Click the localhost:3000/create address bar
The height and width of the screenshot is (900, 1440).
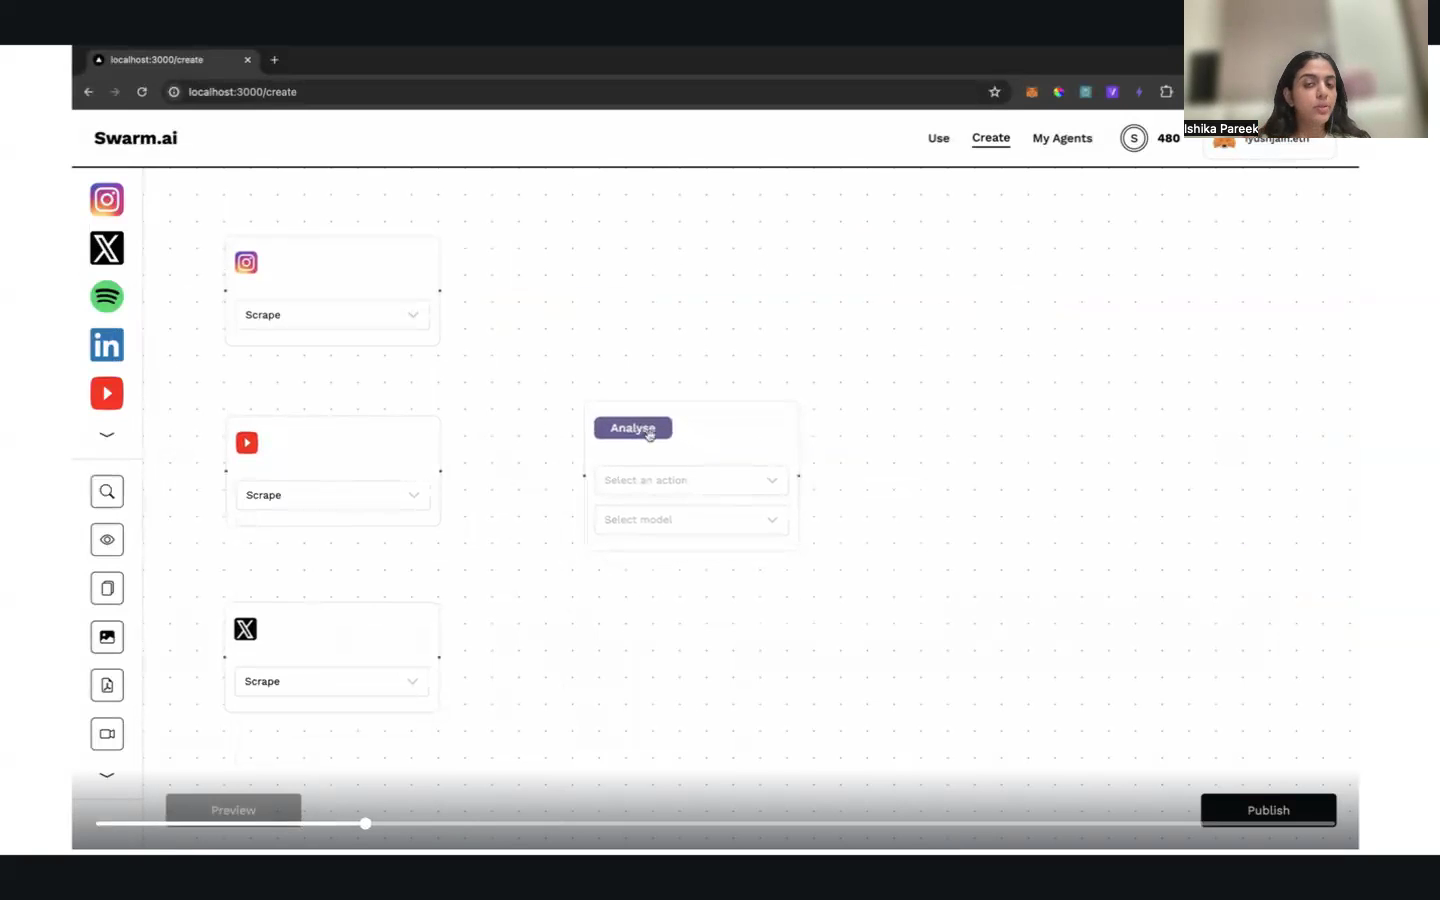[585, 92]
